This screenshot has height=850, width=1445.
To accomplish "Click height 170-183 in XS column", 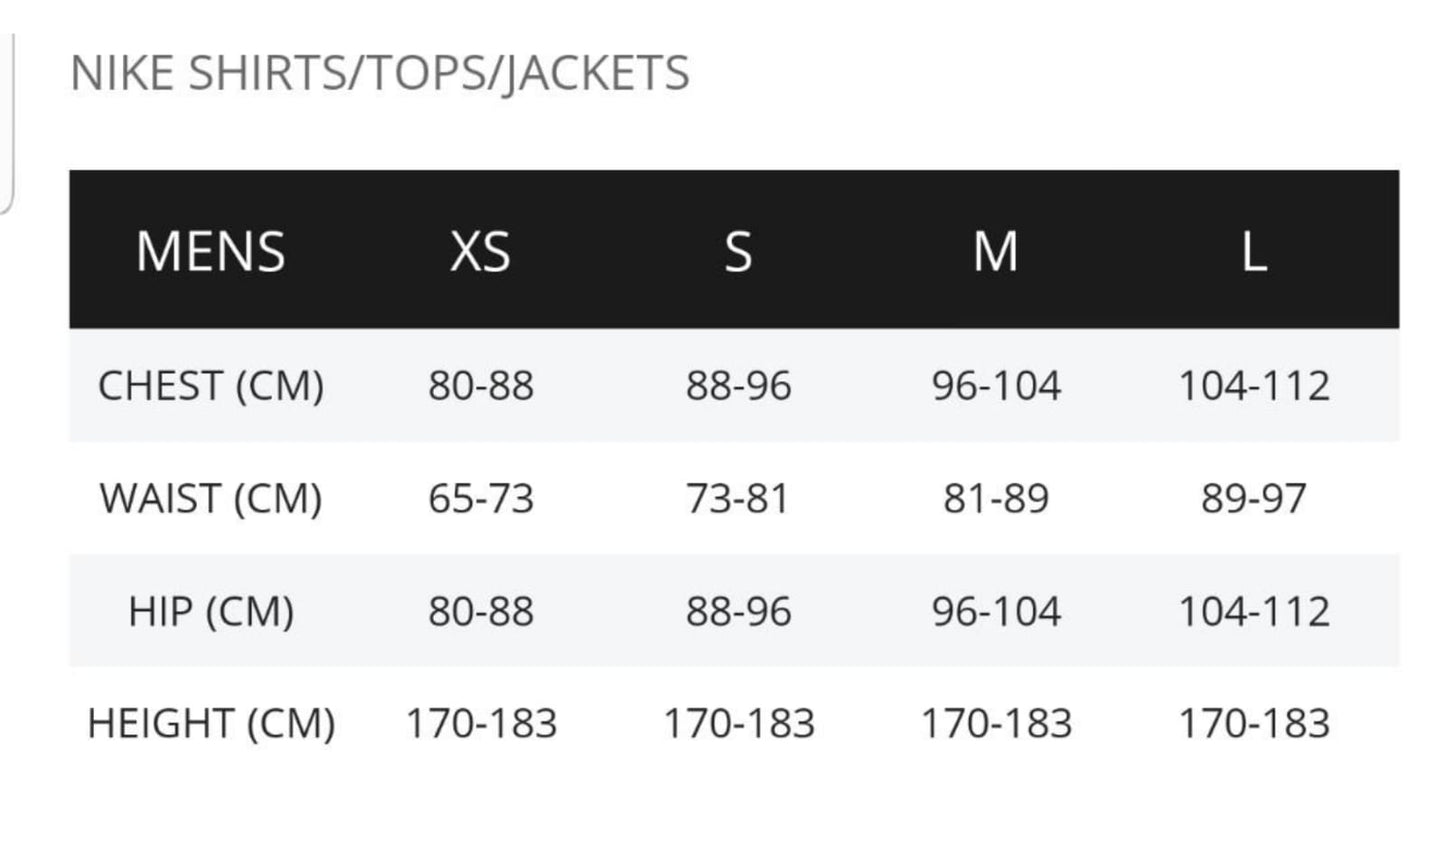I will [x=481, y=723].
